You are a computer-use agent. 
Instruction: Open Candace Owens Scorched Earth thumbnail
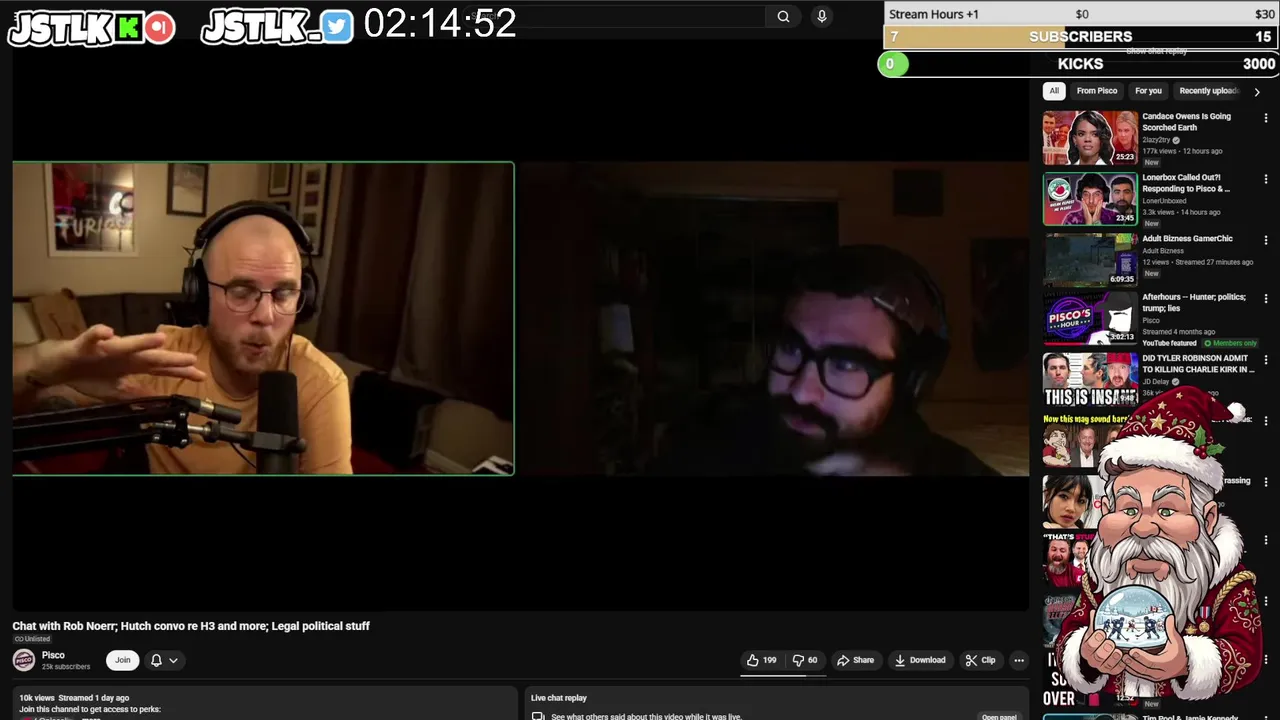(1090, 137)
